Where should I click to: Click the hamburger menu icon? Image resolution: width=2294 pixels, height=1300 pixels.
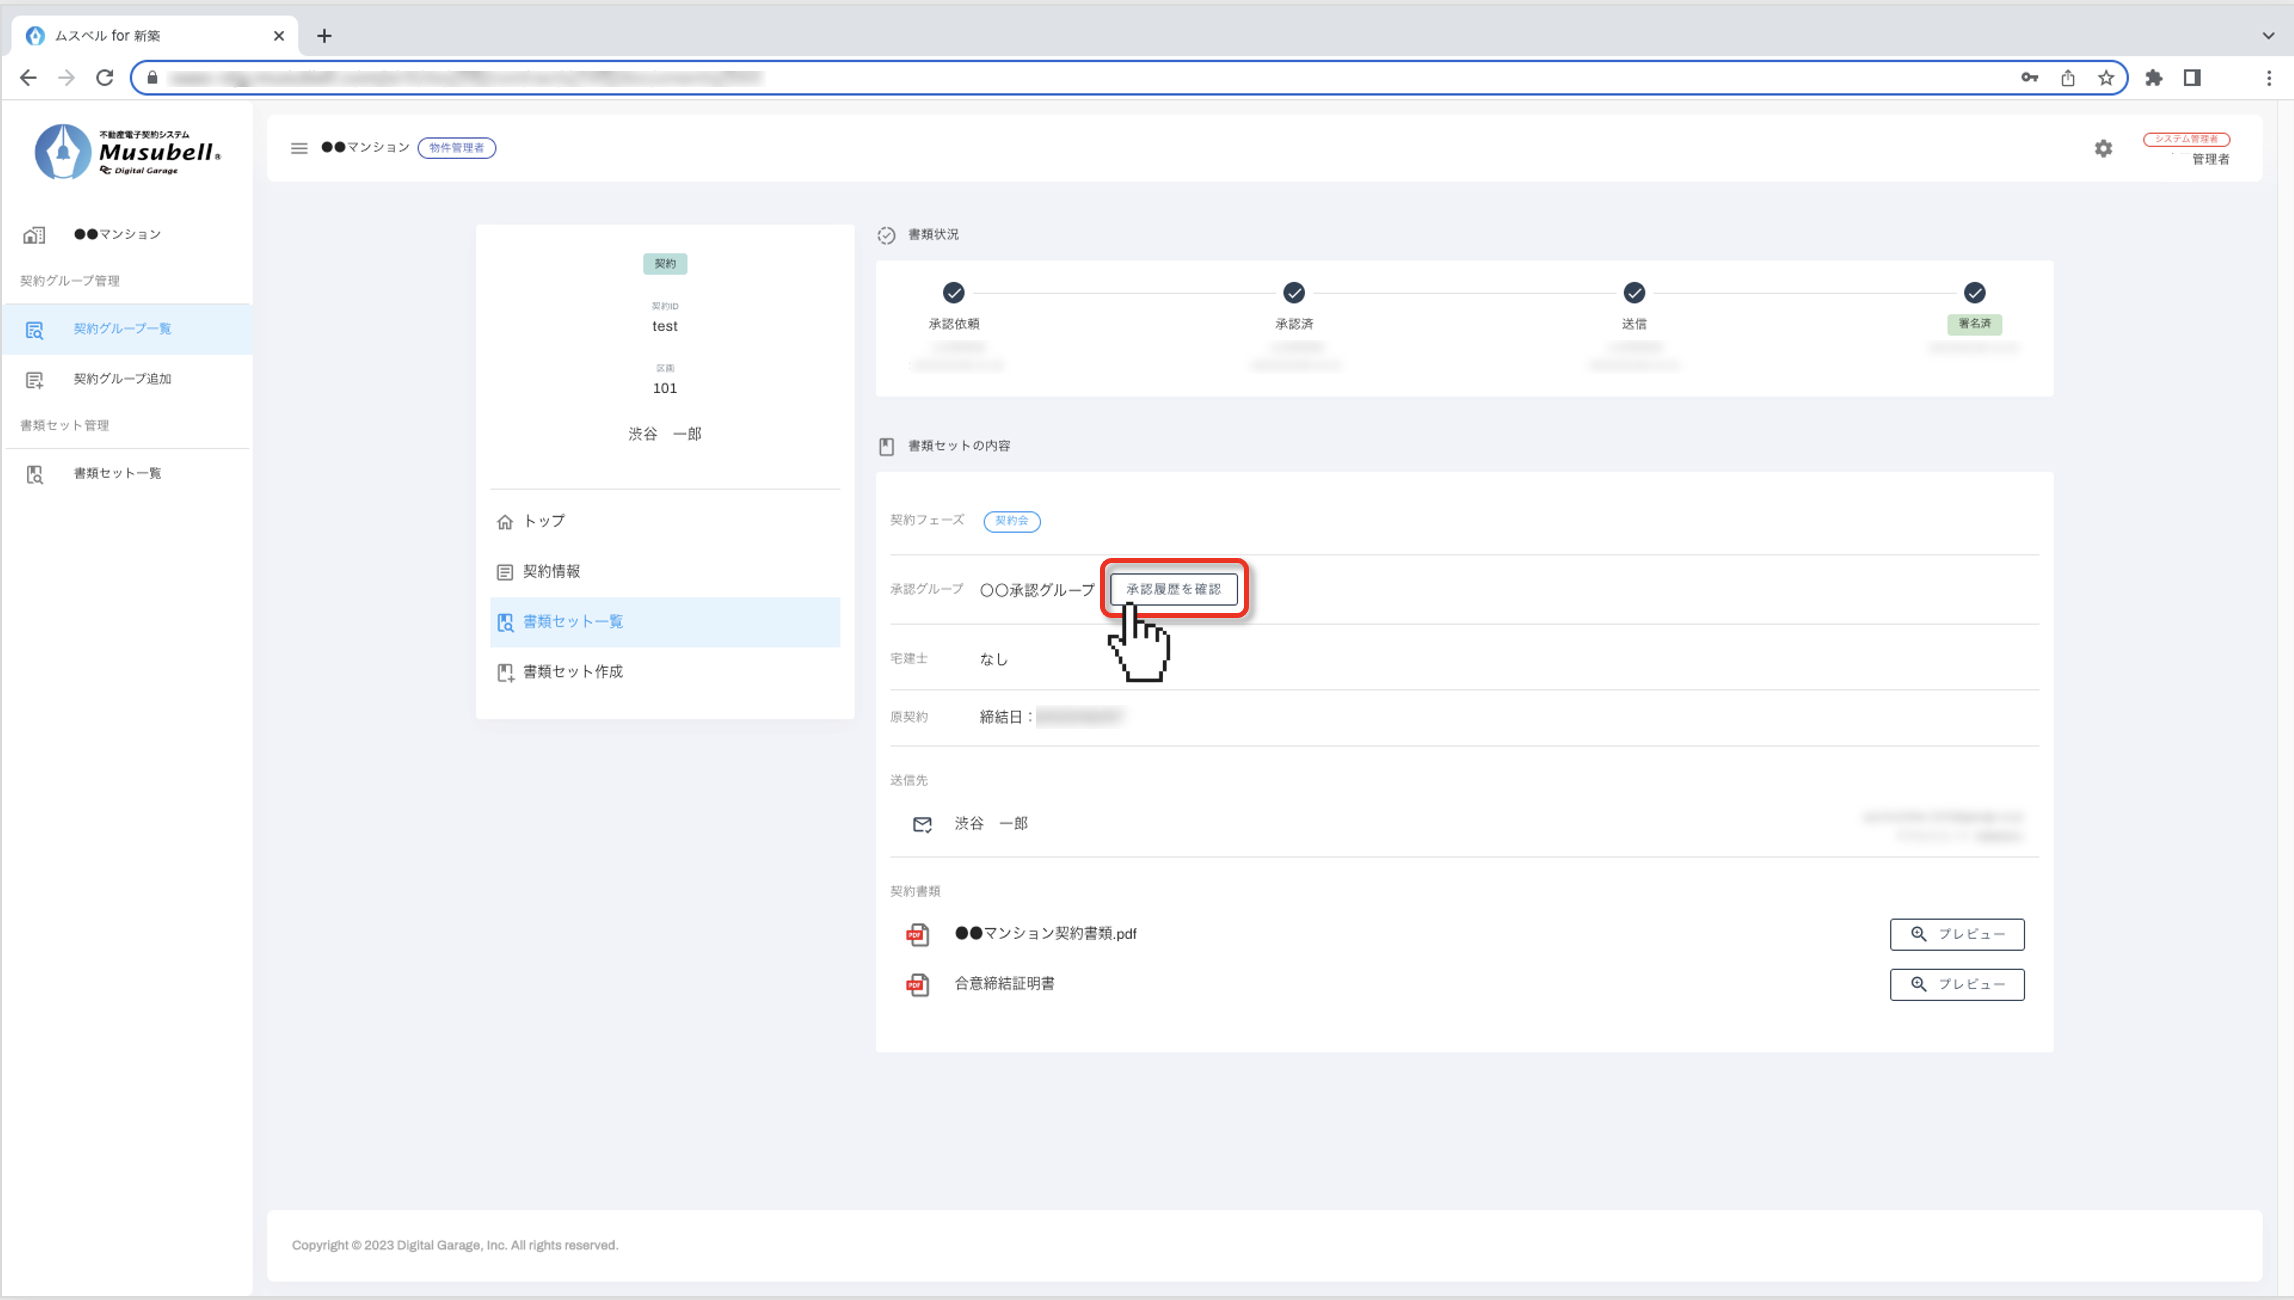pyautogui.click(x=298, y=148)
